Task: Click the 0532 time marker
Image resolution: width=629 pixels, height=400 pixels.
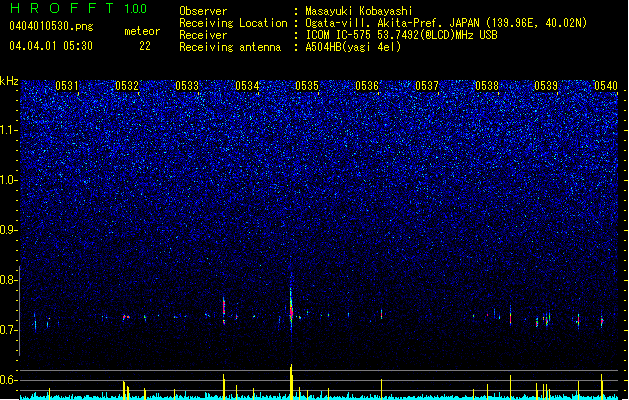Action: coord(127,85)
